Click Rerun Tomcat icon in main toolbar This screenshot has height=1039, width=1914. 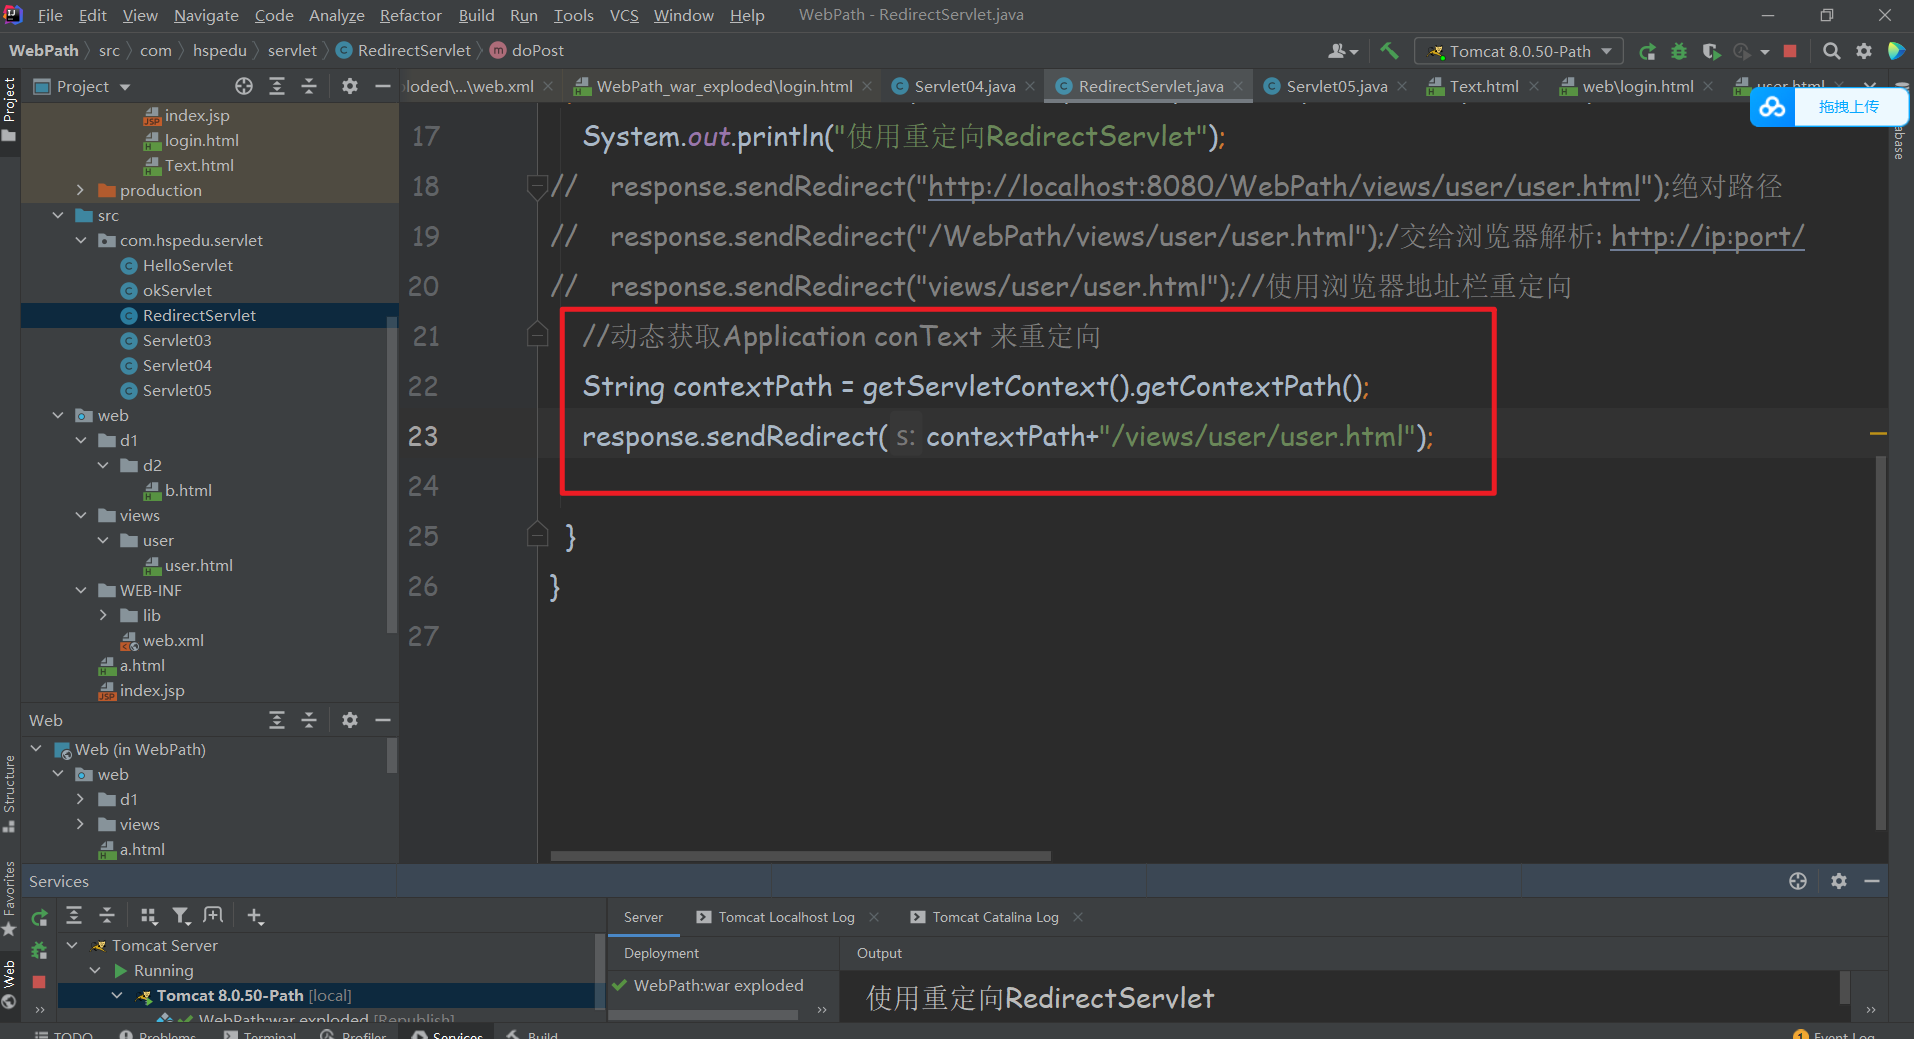click(1647, 51)
